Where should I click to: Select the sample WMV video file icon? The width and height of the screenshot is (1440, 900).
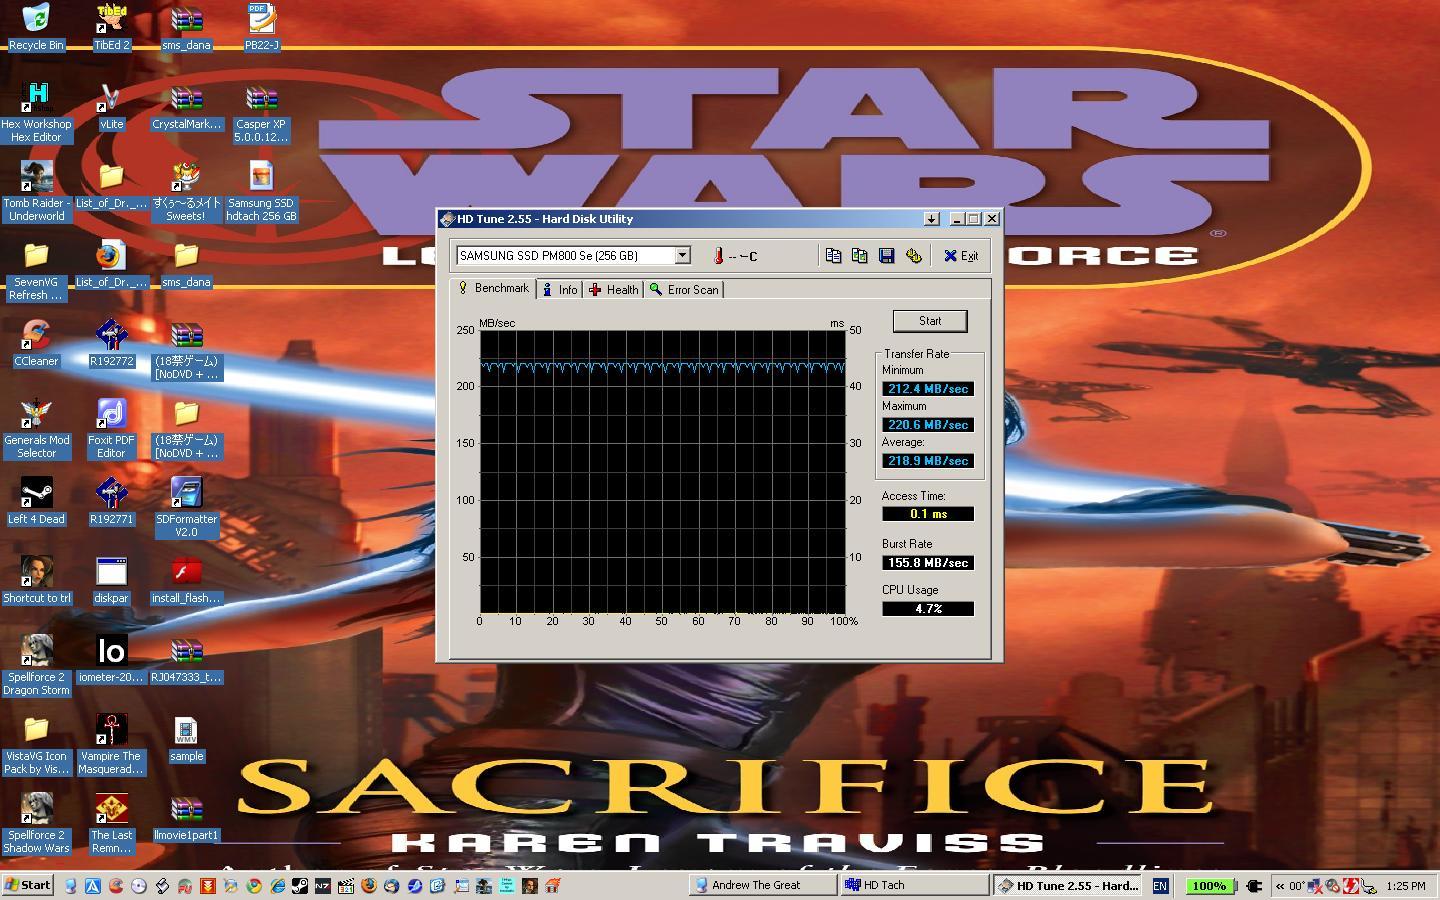click(x=186, y=738)
